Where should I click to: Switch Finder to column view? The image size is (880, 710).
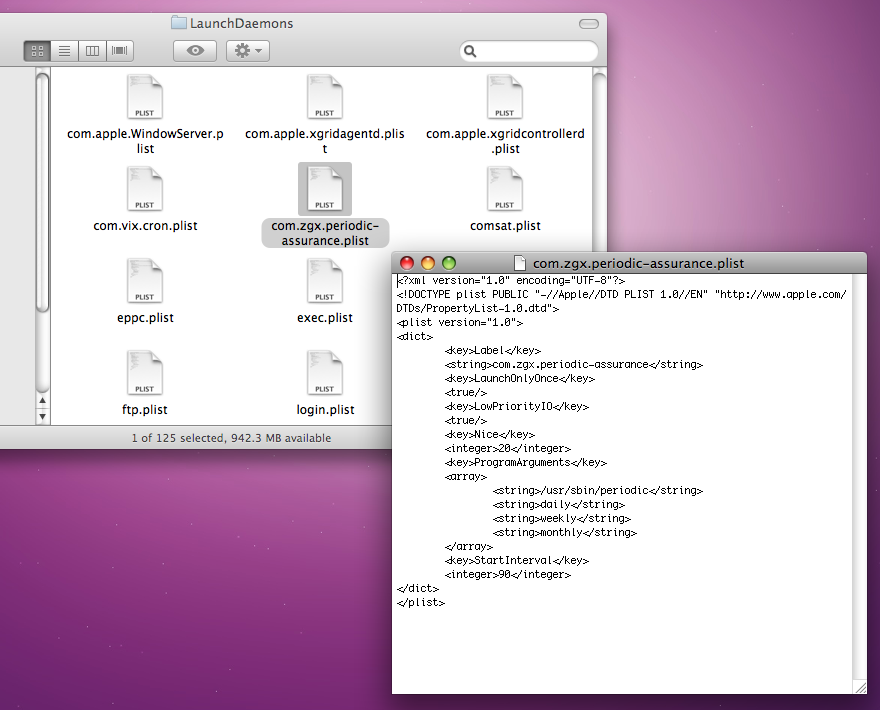[92, 51]
